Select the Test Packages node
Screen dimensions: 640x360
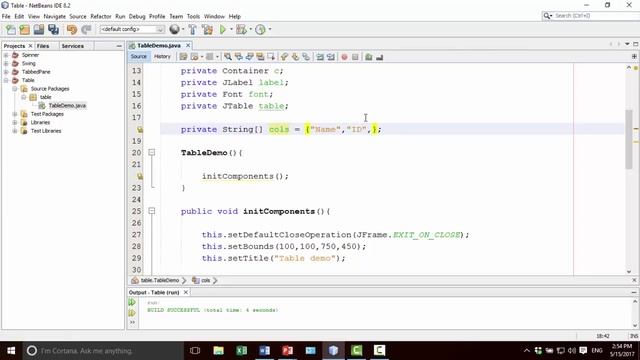47,114
